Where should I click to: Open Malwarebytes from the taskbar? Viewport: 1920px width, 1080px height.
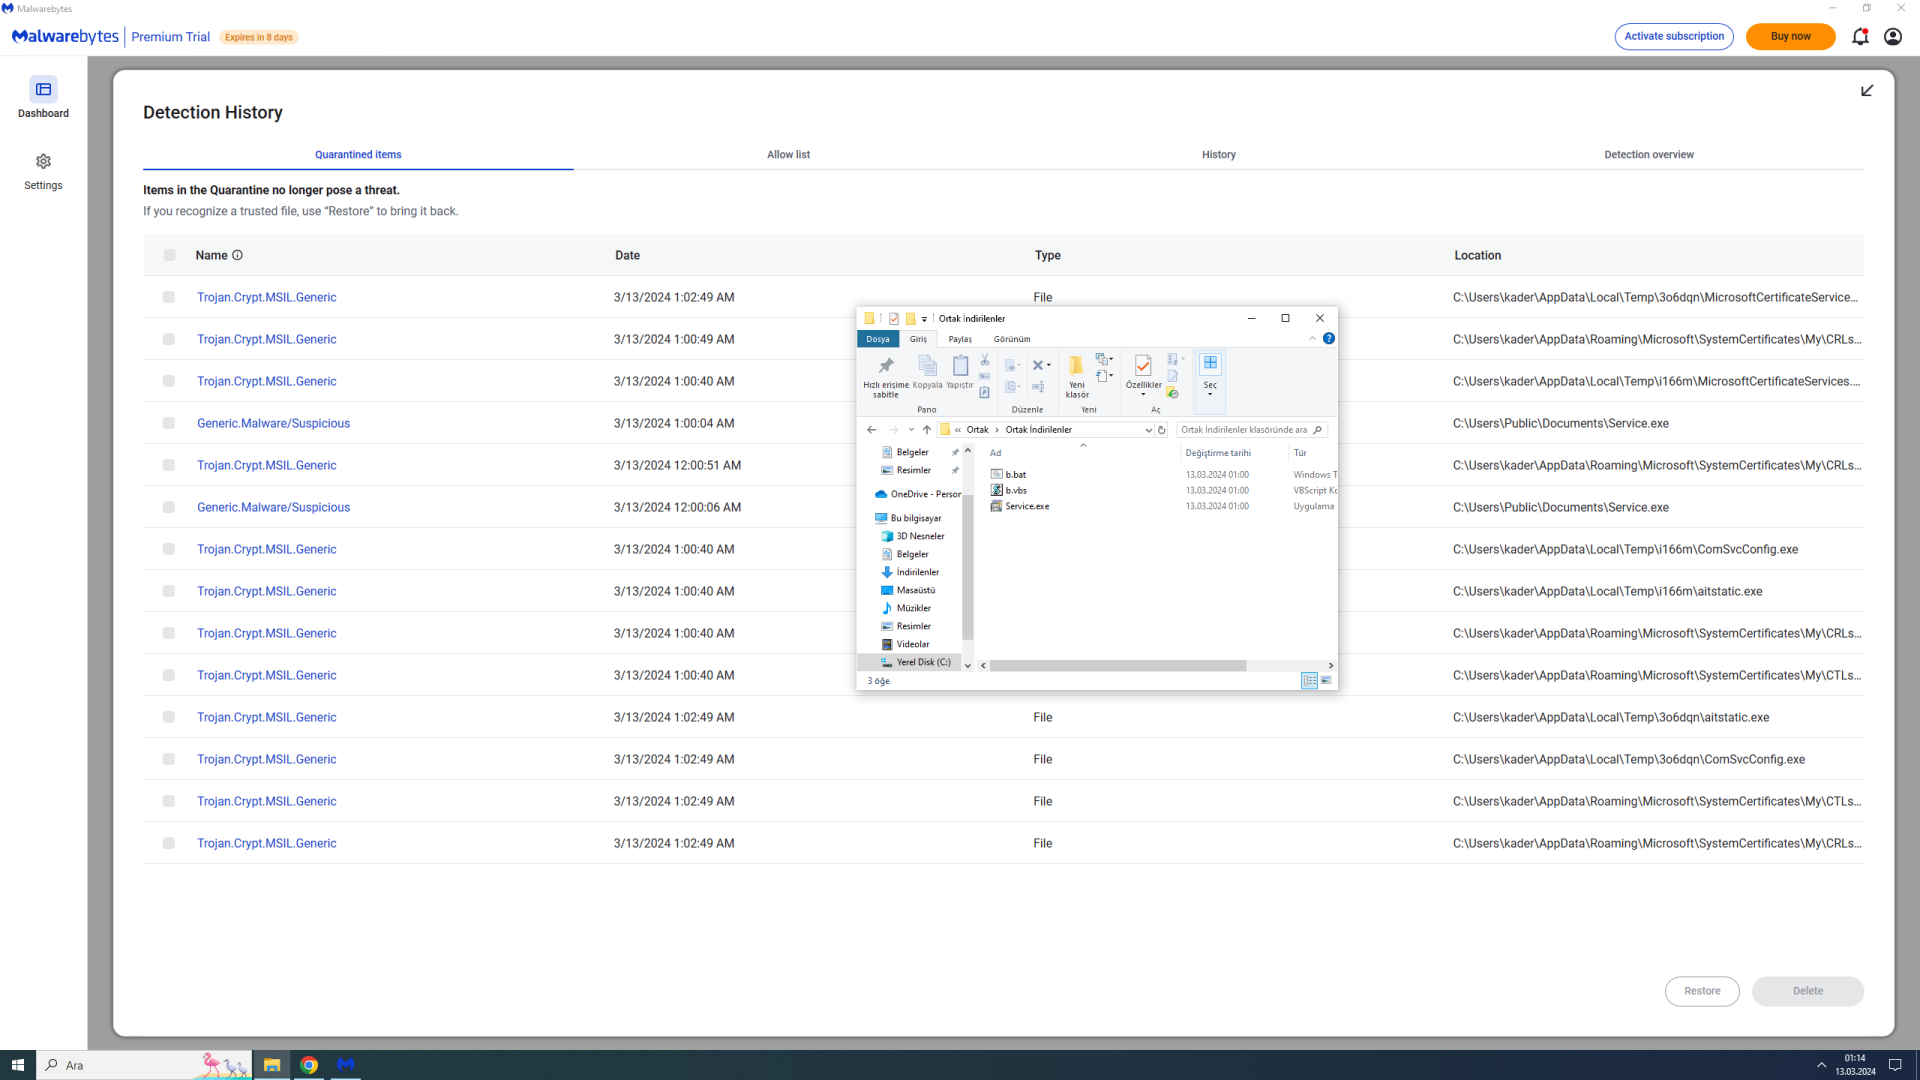[x=346, y=1065]
